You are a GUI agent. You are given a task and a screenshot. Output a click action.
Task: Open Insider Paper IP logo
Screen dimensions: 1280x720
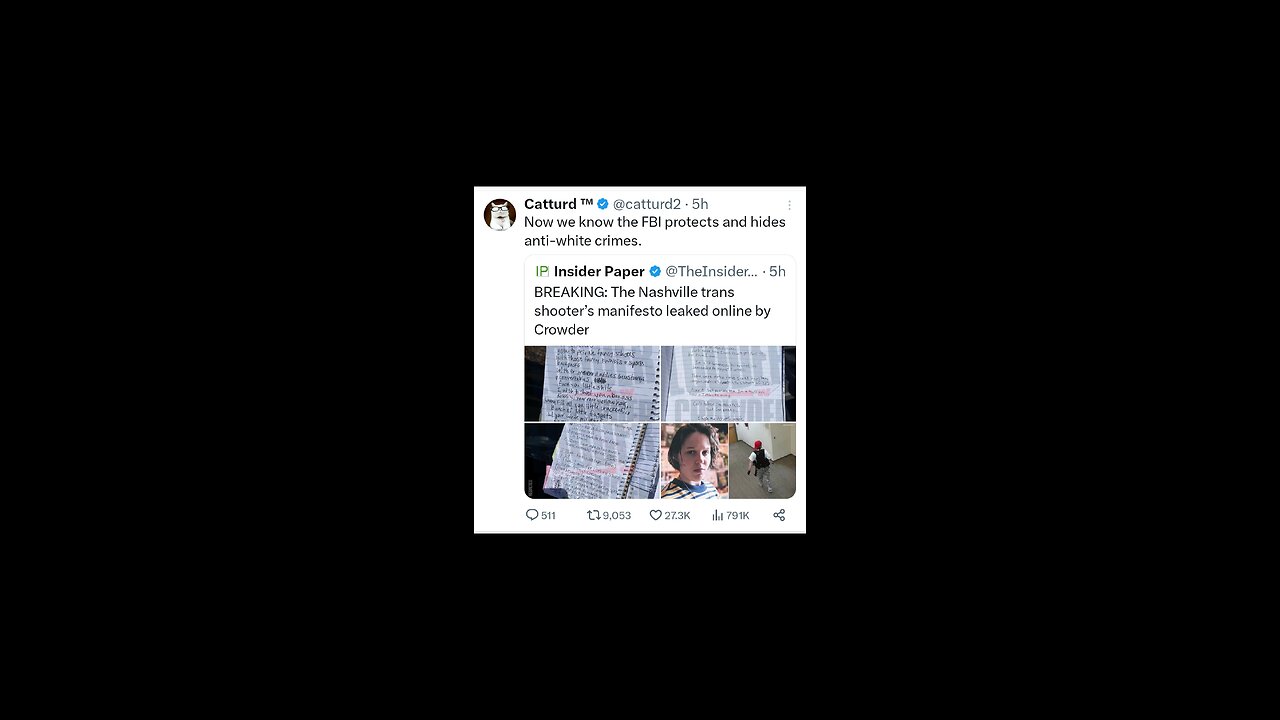[542, 271]
